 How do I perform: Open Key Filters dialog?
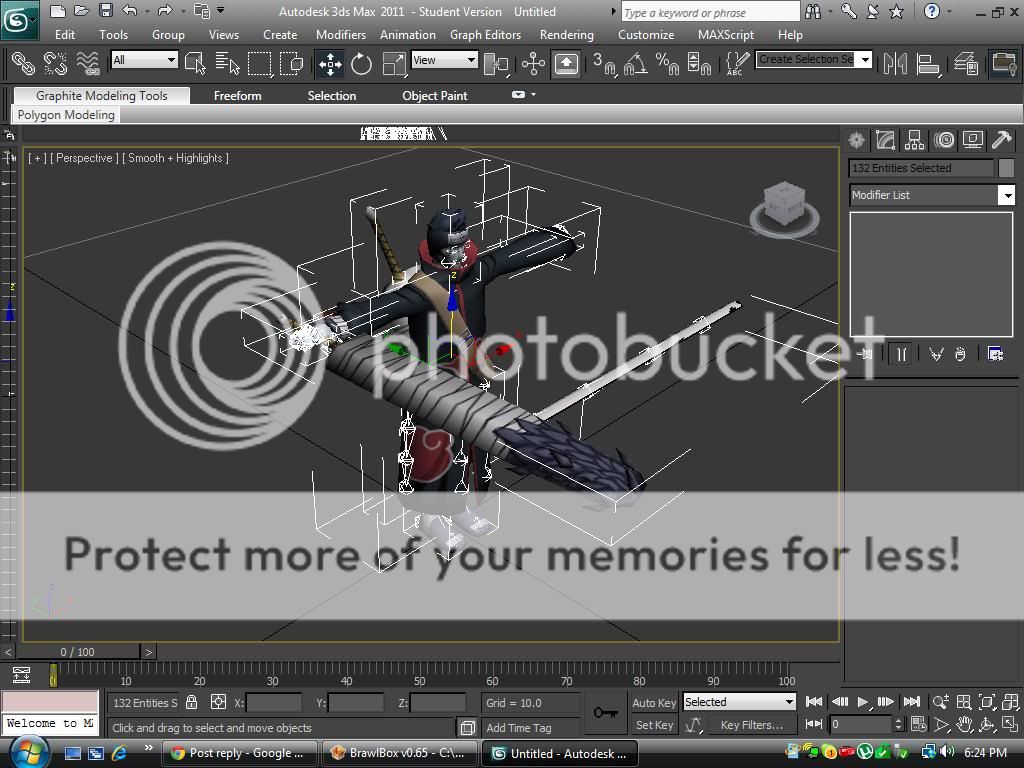pos(751,725)
